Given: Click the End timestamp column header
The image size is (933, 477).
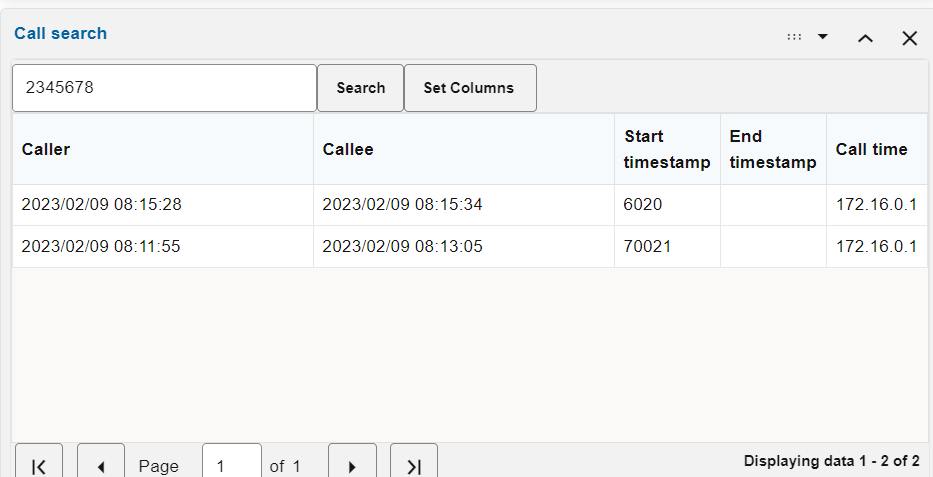Looking at the screenshot, I should pos(772,149).
